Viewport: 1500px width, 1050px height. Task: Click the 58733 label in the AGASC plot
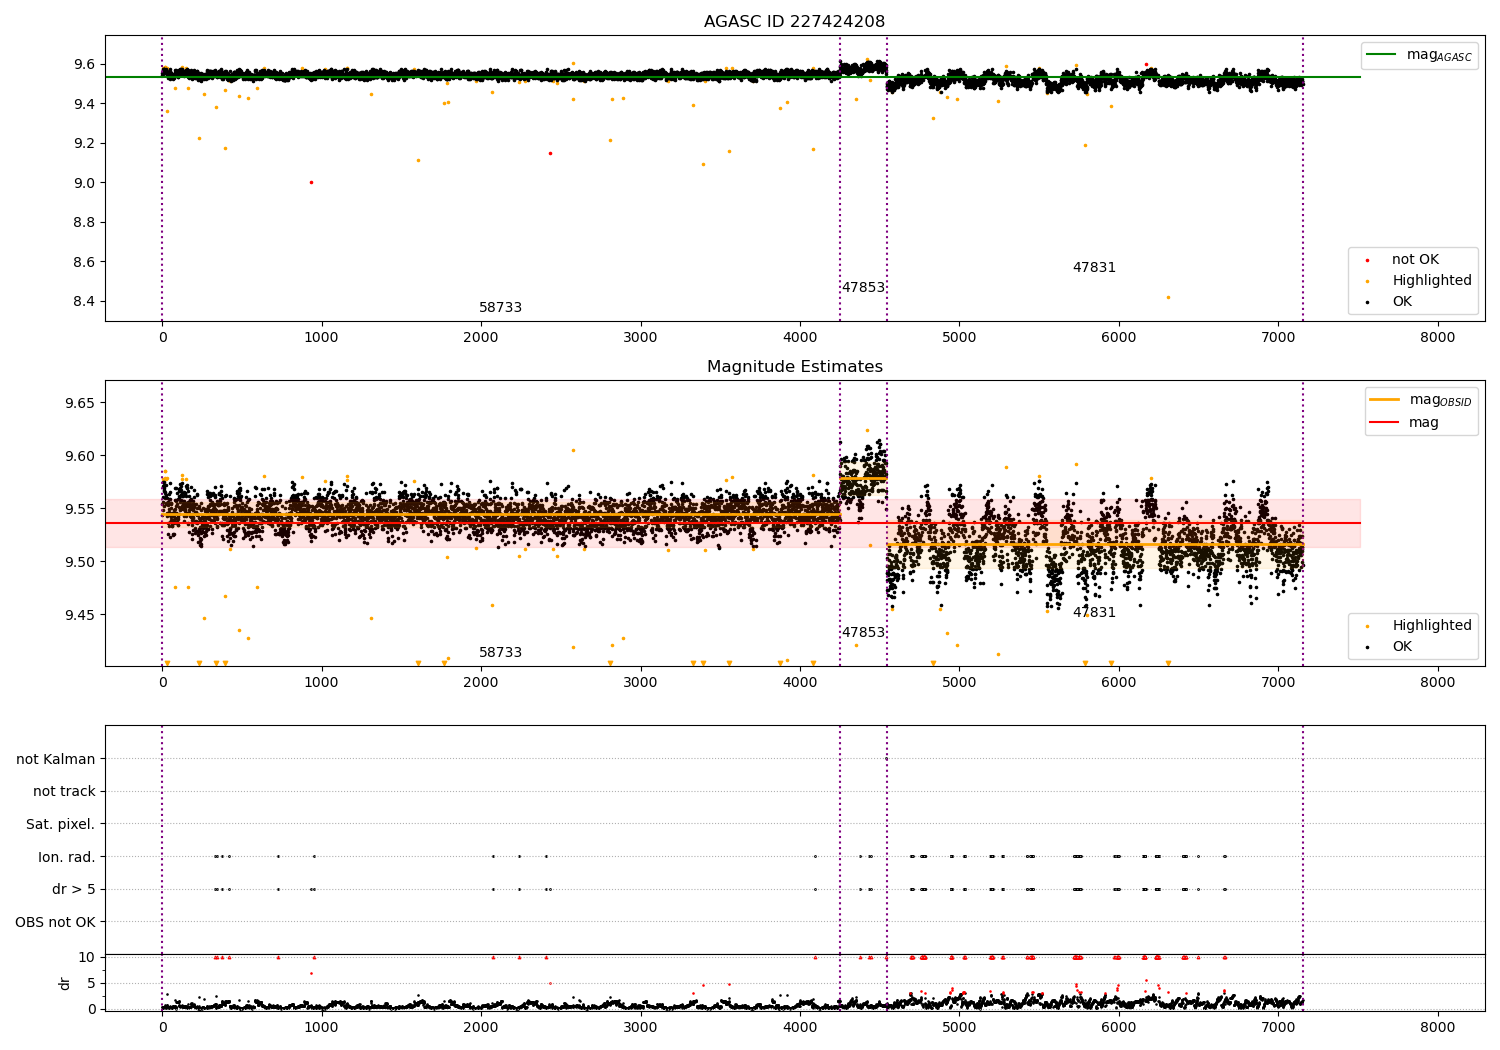click(x=500, y=308)
